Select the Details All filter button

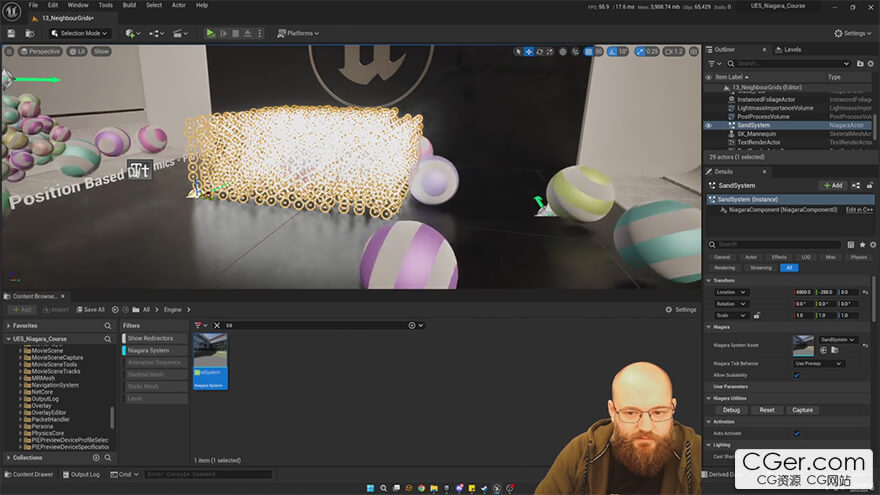(789, 268)
